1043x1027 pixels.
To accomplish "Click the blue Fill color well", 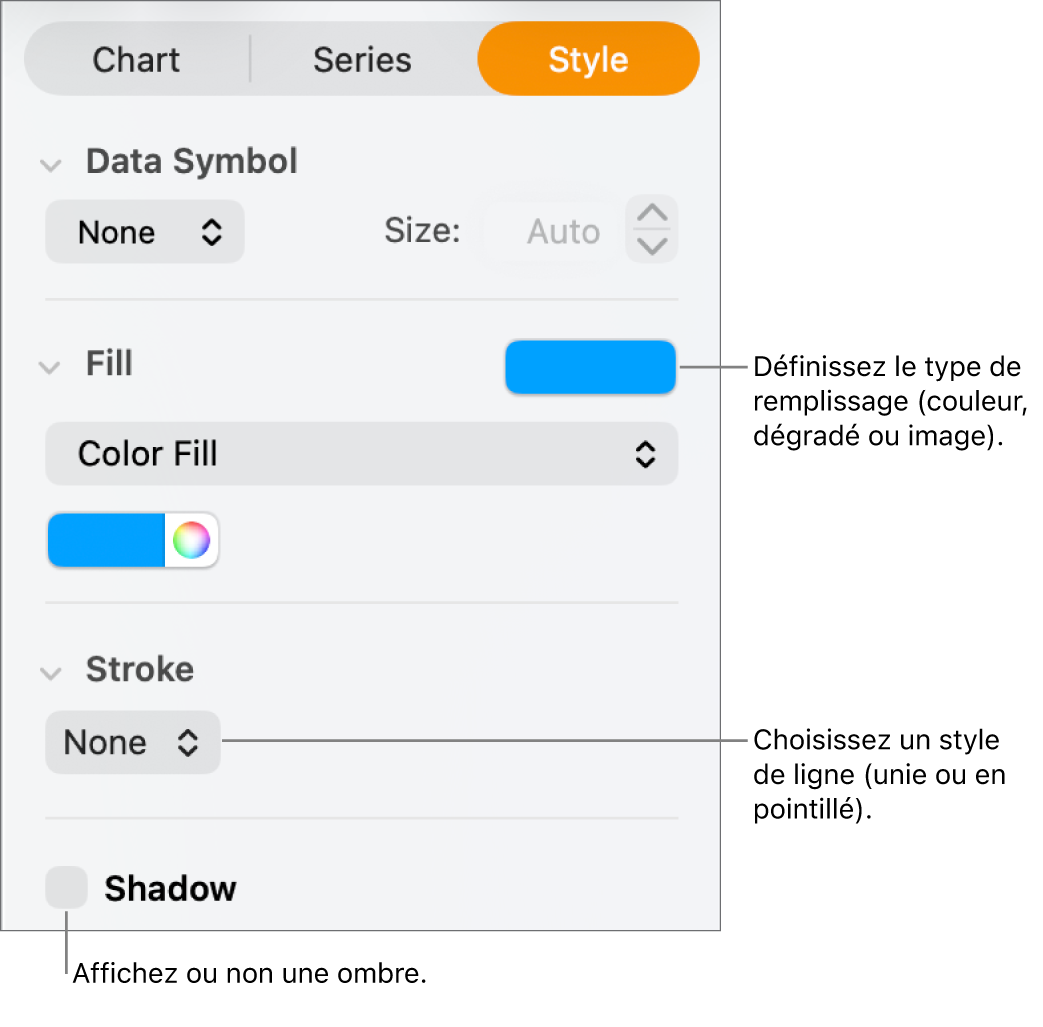I will tap(590, 367).
